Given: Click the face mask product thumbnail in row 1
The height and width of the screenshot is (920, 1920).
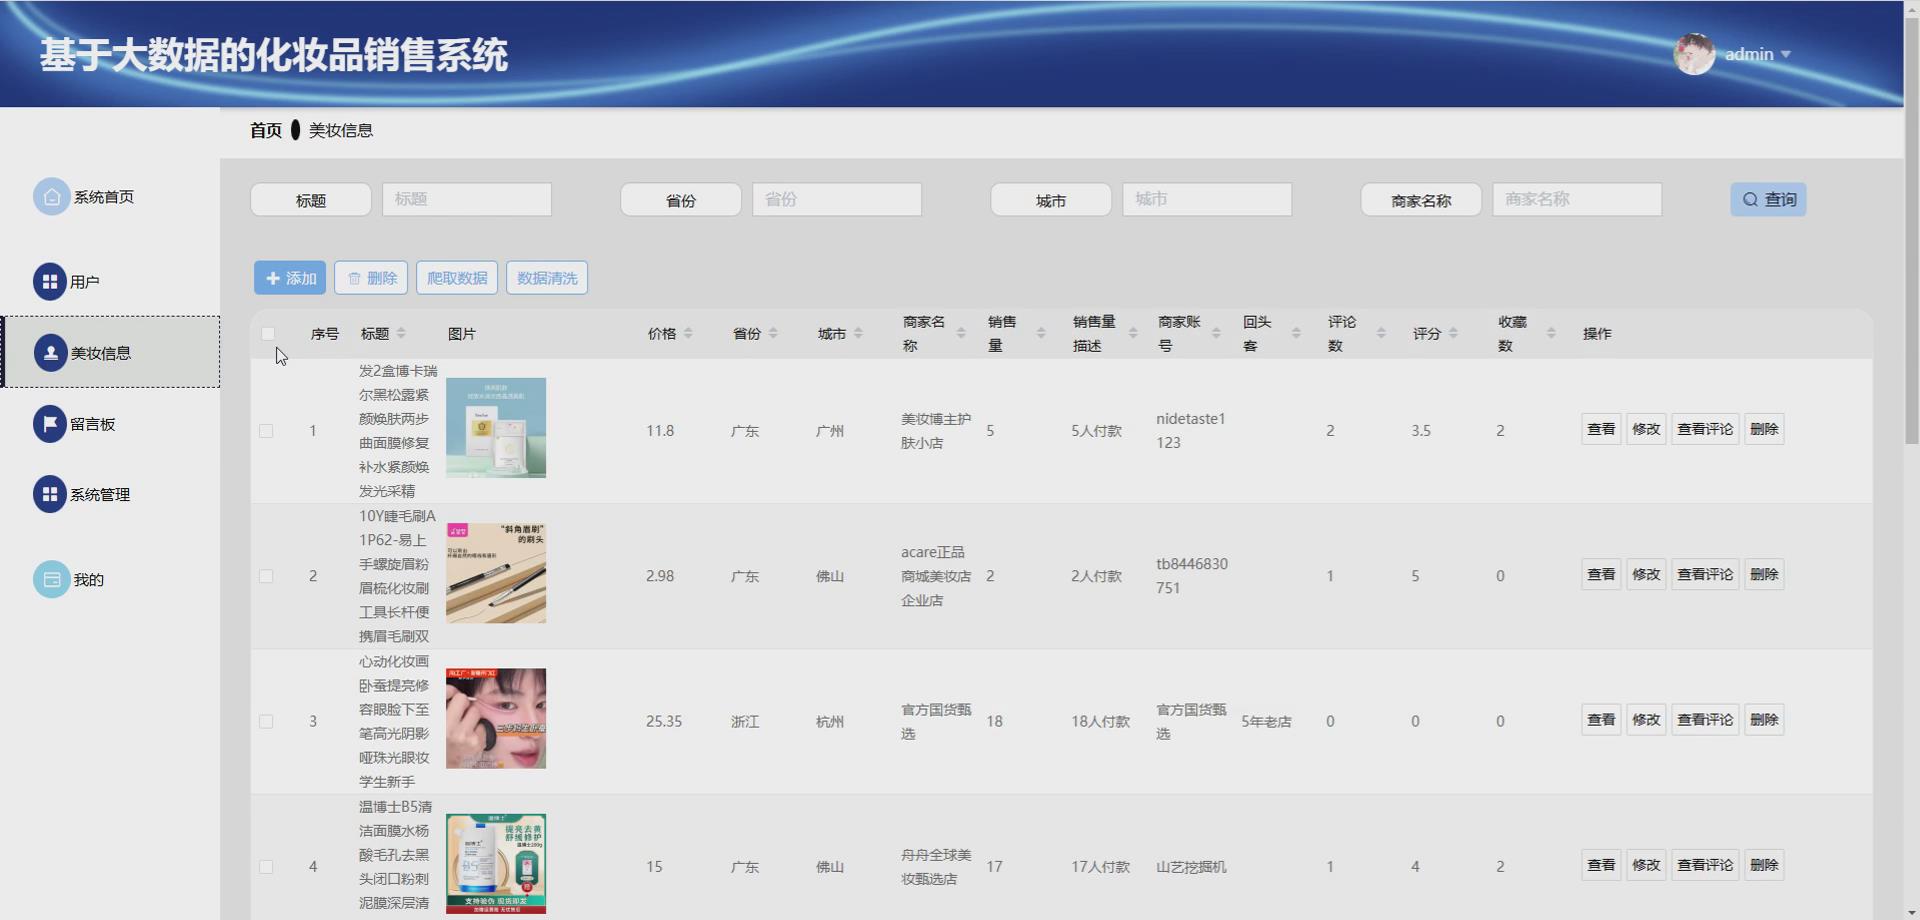Looking at the screenshot, I should [495, 428].
